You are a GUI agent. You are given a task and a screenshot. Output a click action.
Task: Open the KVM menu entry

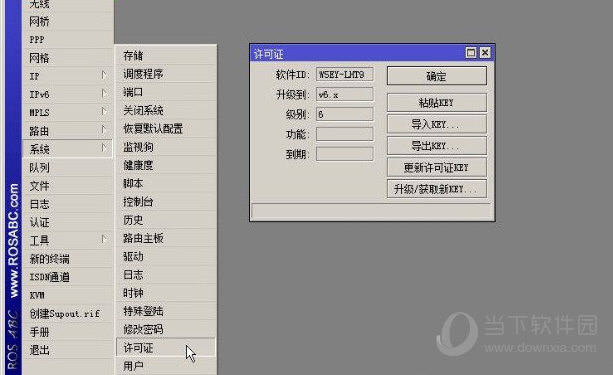pos(67,295)
